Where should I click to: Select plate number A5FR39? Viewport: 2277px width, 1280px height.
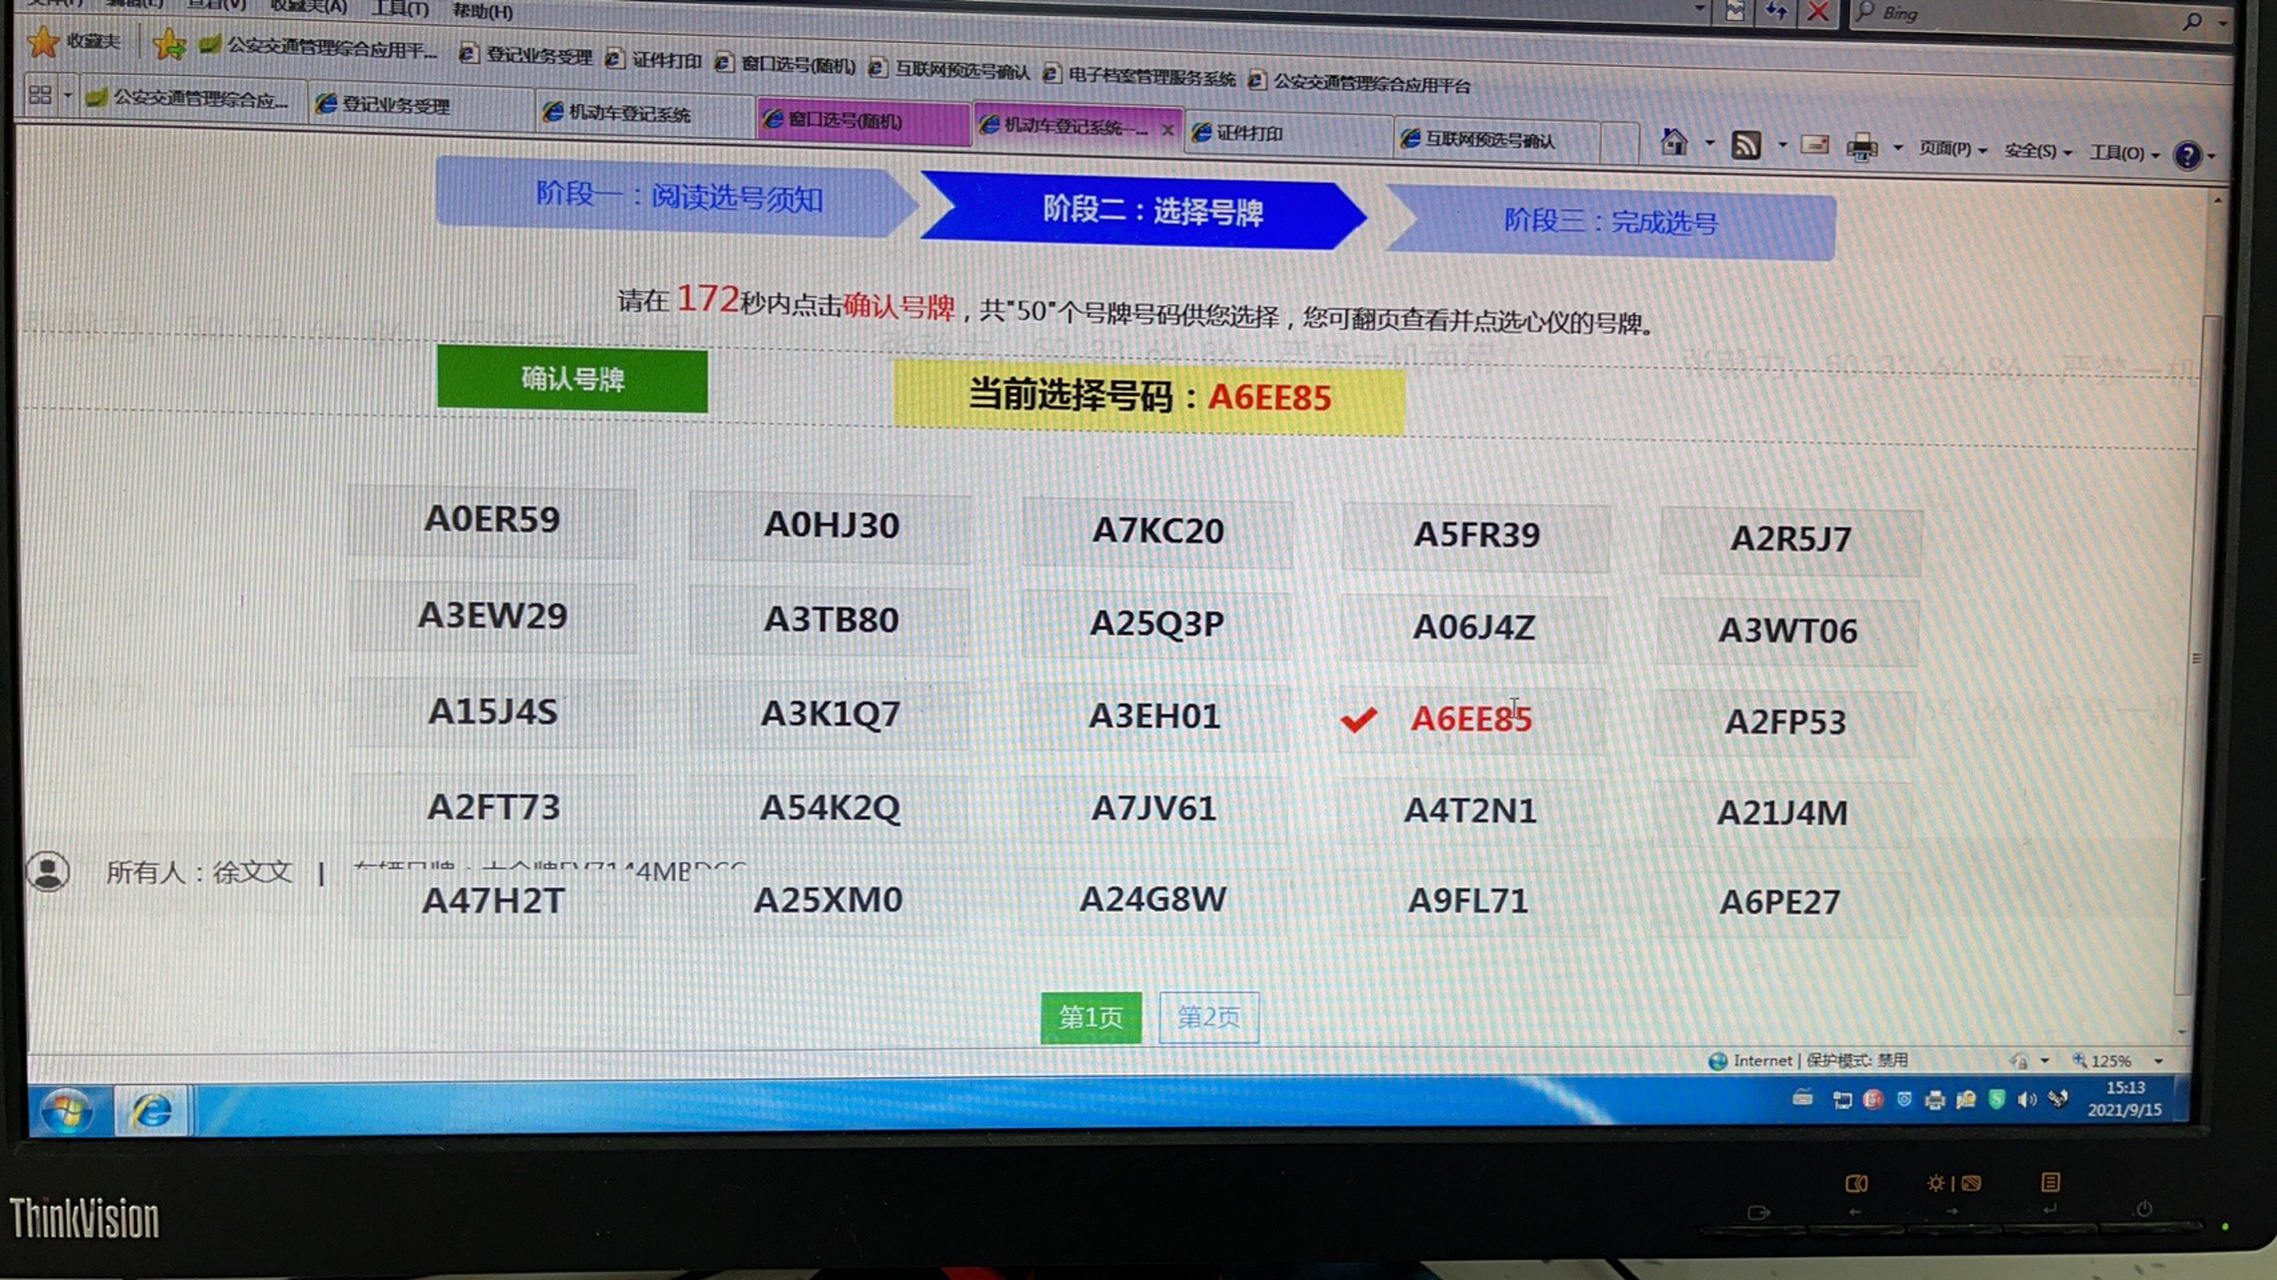[x=1477, y=535]
